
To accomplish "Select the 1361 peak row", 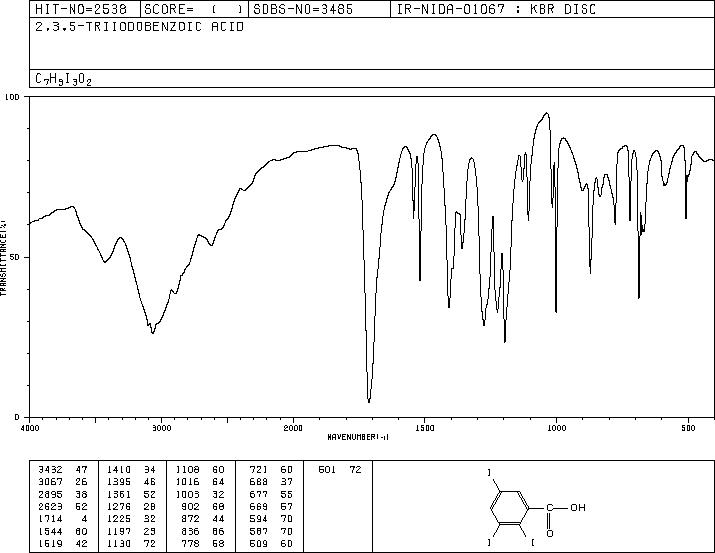I will pyautogui.click(x=131, y=494).
